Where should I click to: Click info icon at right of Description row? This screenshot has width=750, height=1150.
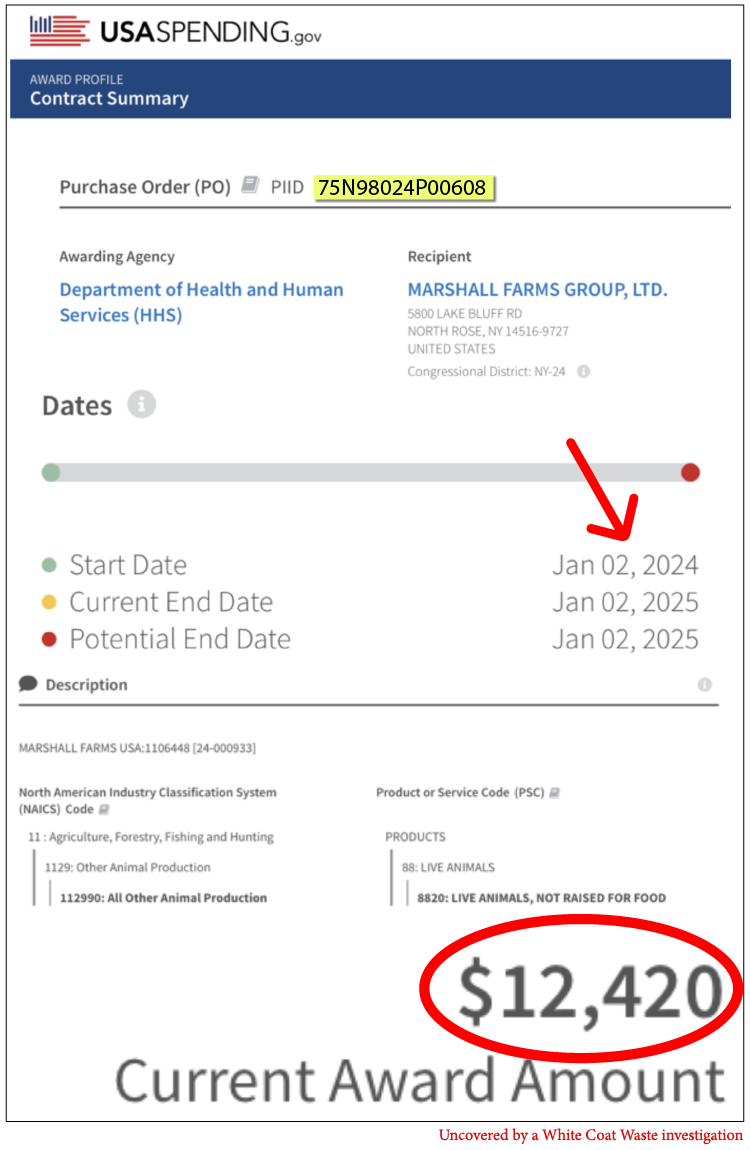704,685
